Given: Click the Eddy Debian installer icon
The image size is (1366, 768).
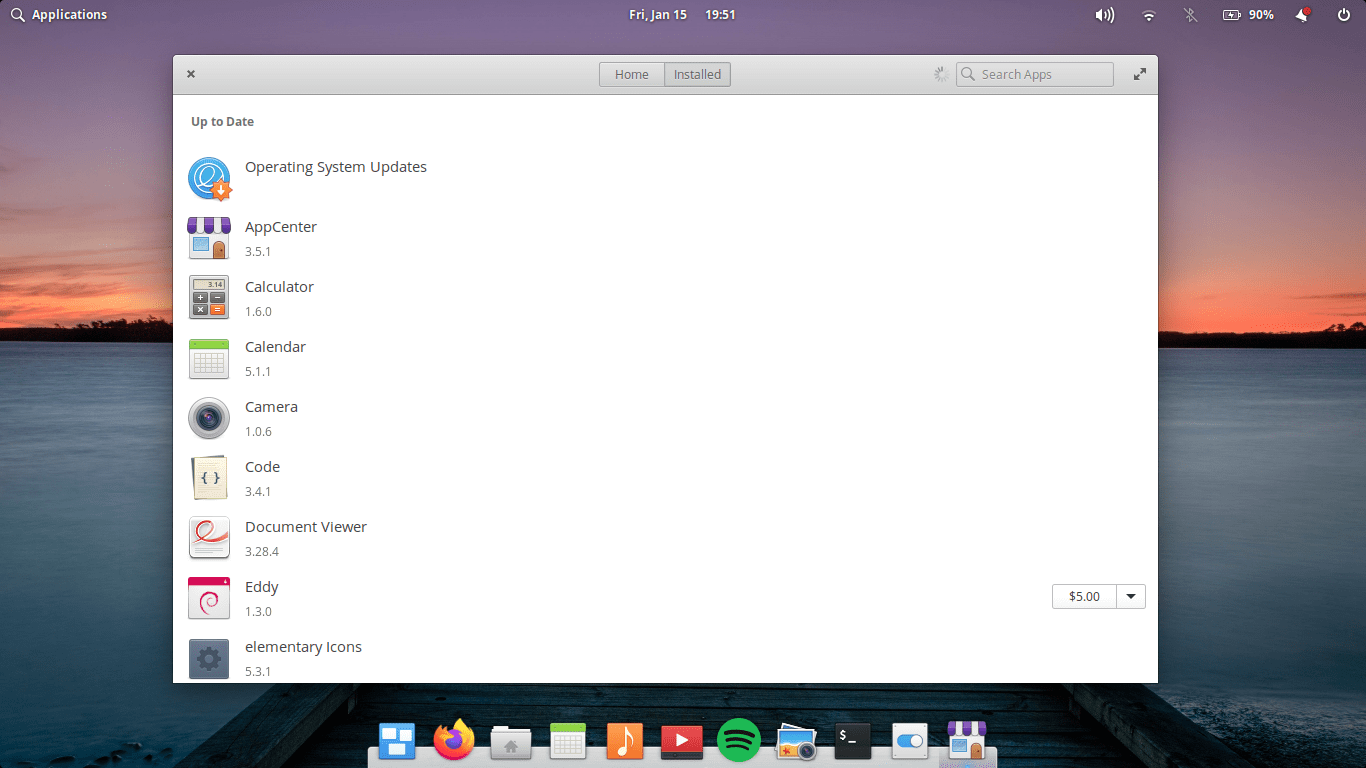Looking at the screenshot, I should click(209, 598).
